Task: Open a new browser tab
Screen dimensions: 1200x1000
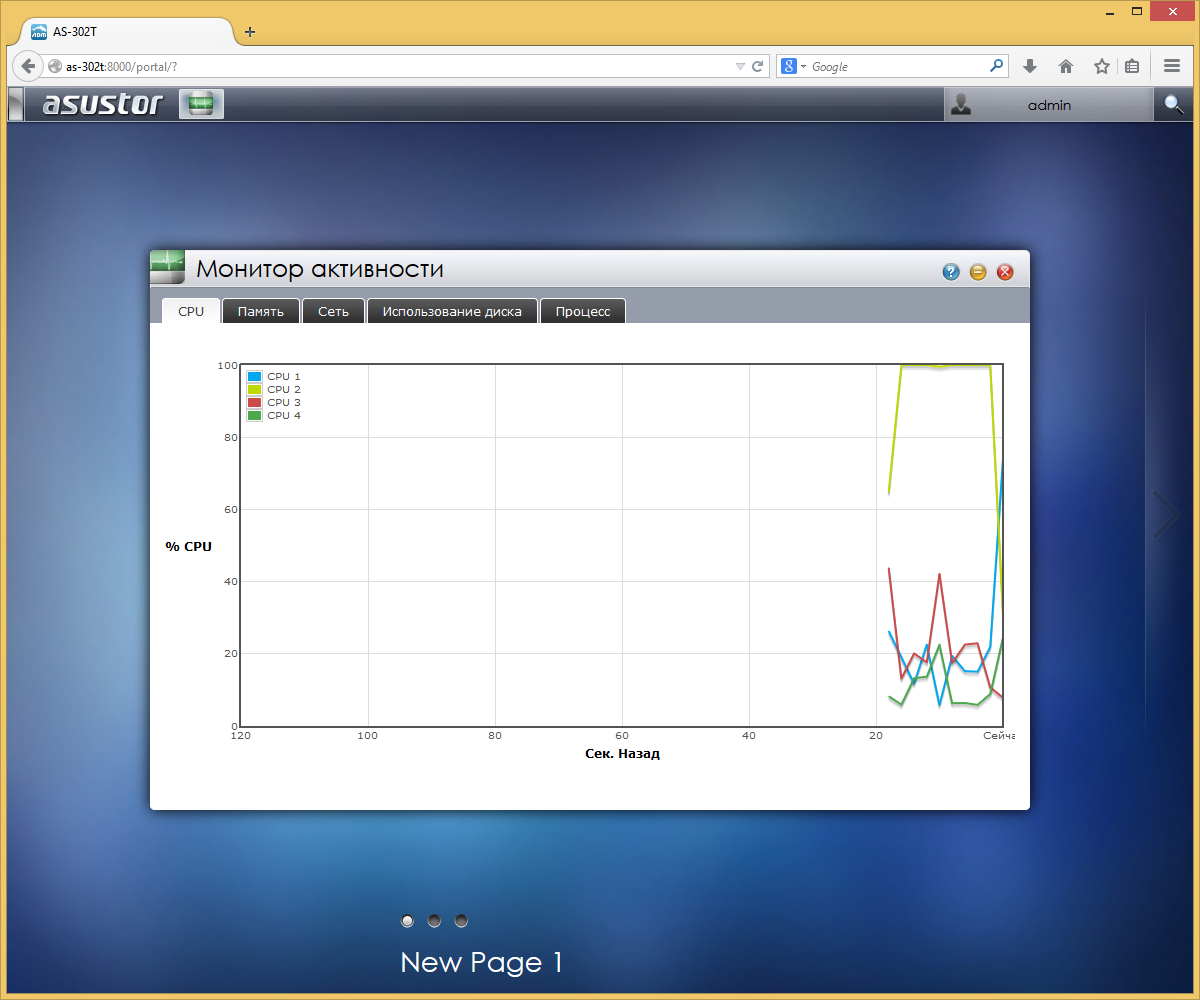Action: click(250, 31)
